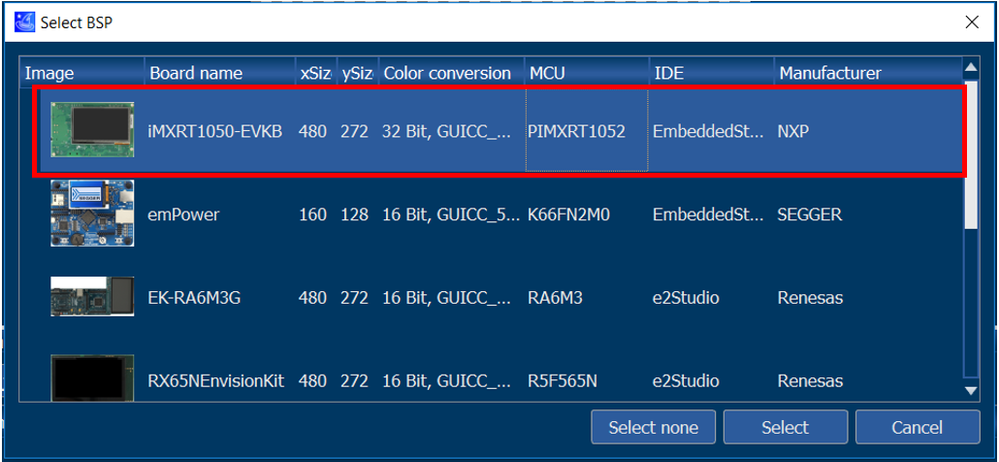Click the Color conversion column header
Screen dimensions: 999x462
coord(447,73)
